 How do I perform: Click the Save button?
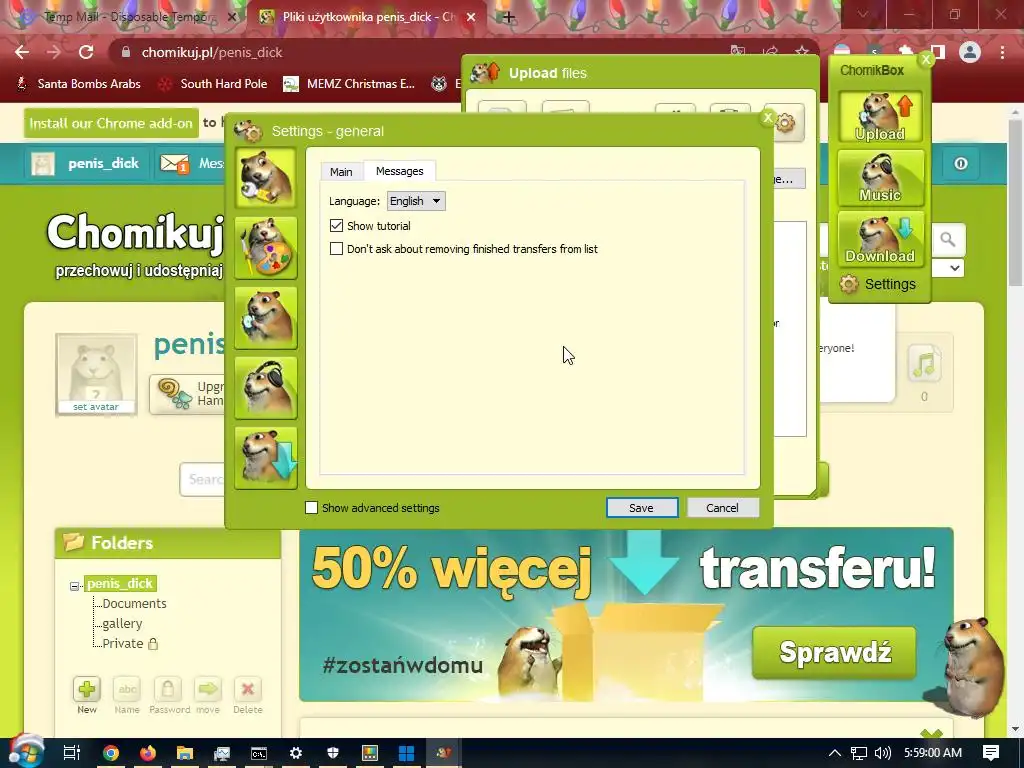pos(641,508)
